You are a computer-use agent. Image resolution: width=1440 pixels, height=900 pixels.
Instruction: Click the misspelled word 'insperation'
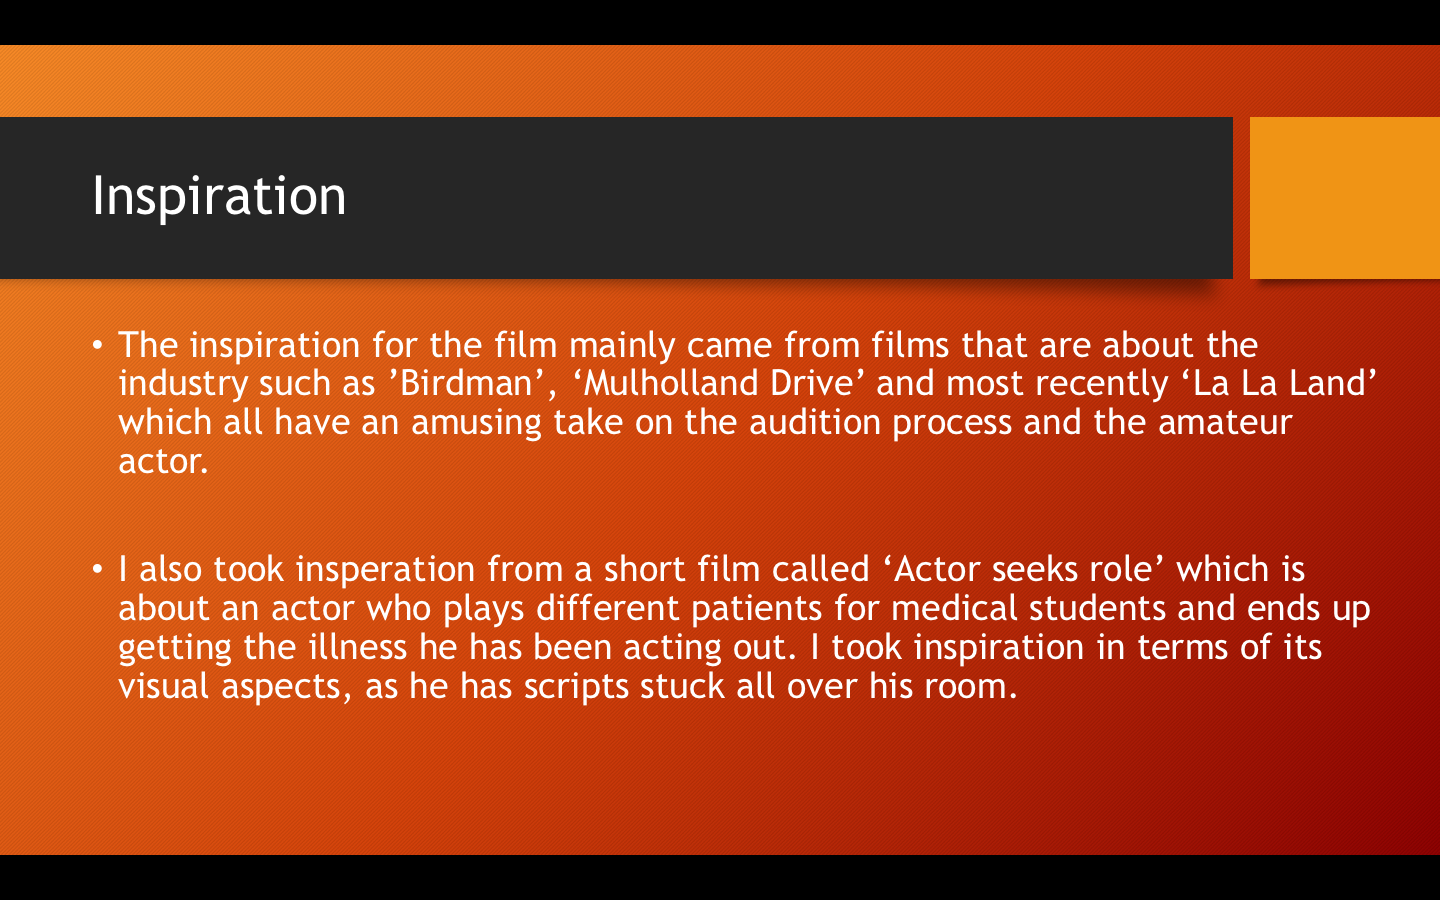tap(385, 569)
